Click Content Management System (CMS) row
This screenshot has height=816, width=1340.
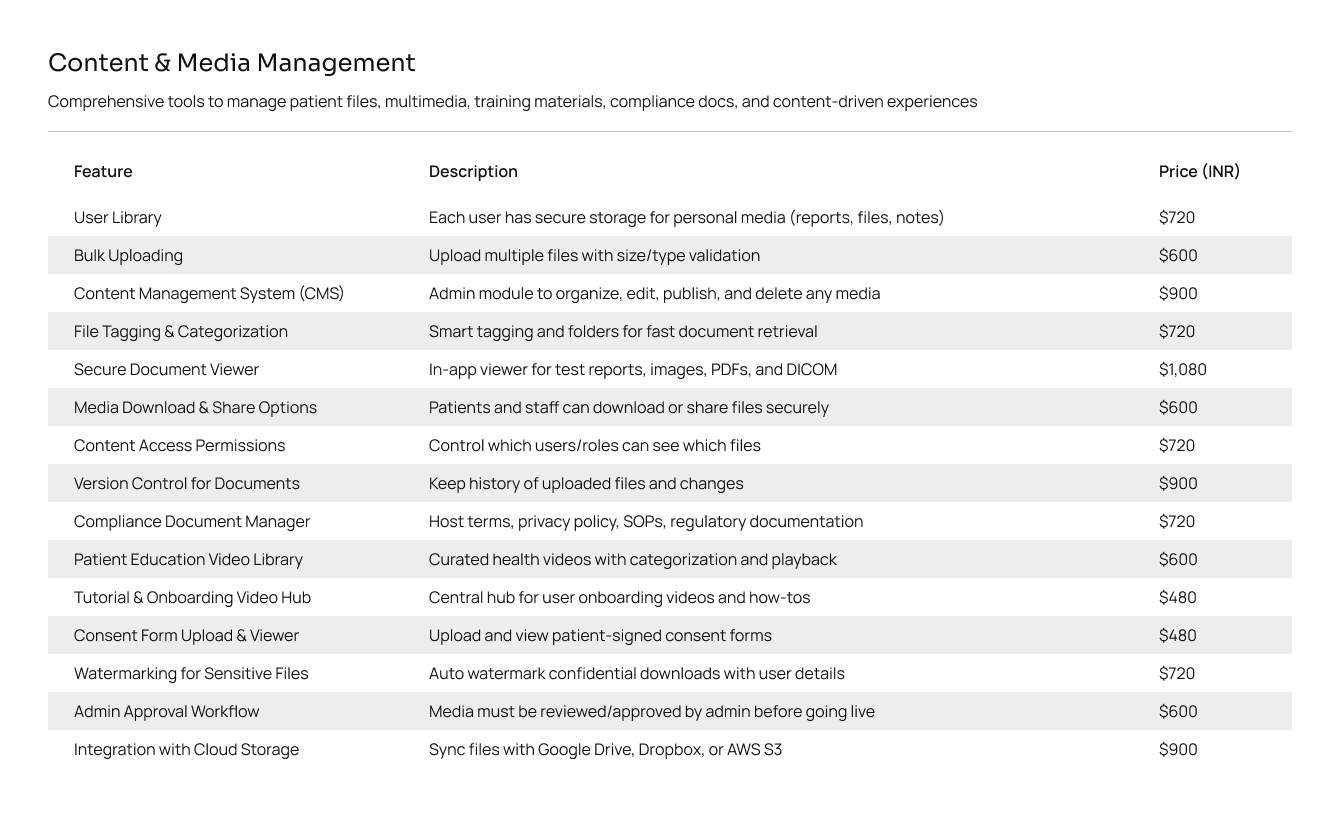670,293
